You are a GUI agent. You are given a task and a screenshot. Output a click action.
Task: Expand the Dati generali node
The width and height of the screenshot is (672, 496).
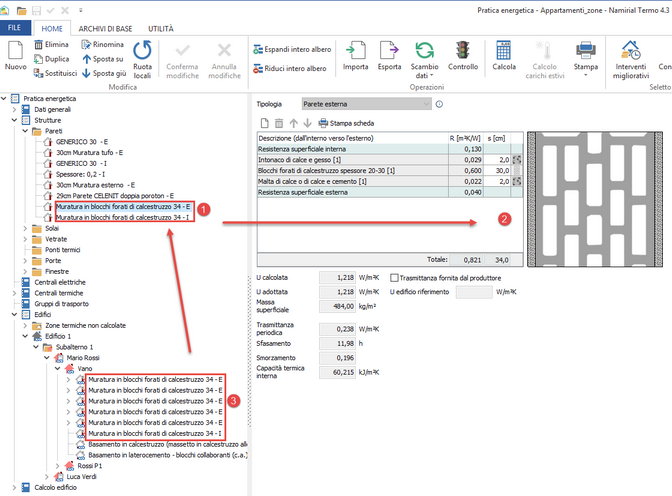15,110
